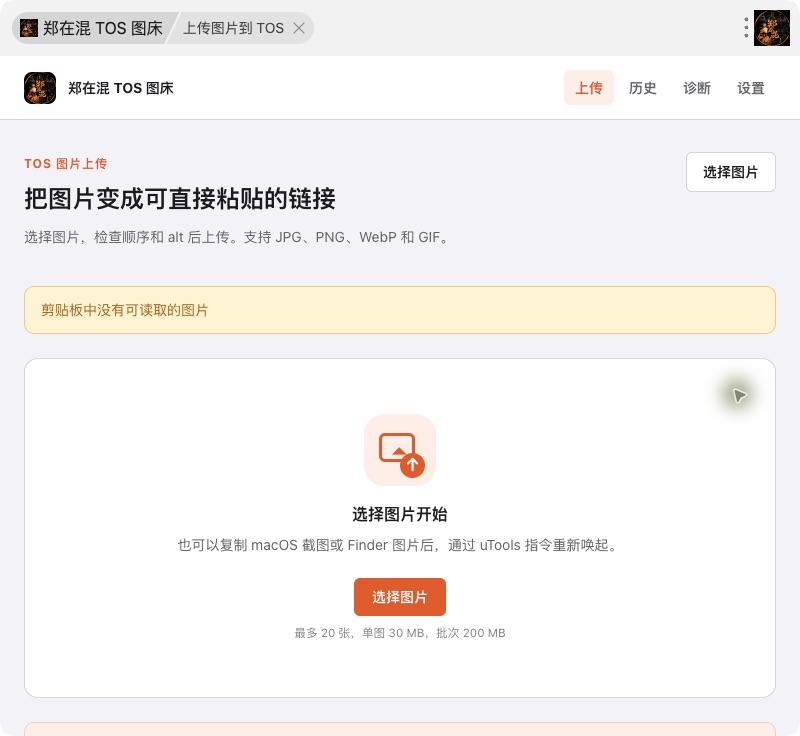
Task: Click the yellow clipboard warning banner
Action: (x=400, y=310)
